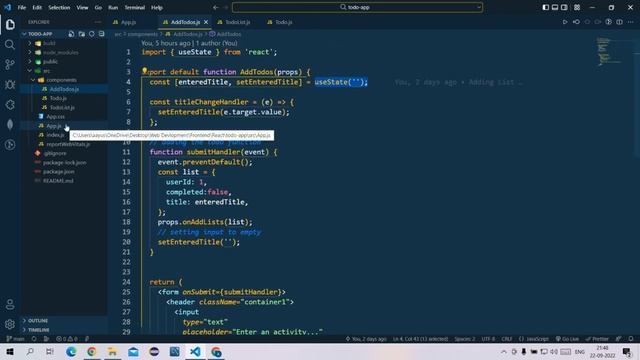Viewport: 640px width, 360px height.
Task: Open the Help menu
Action: [x=157, y=7]
